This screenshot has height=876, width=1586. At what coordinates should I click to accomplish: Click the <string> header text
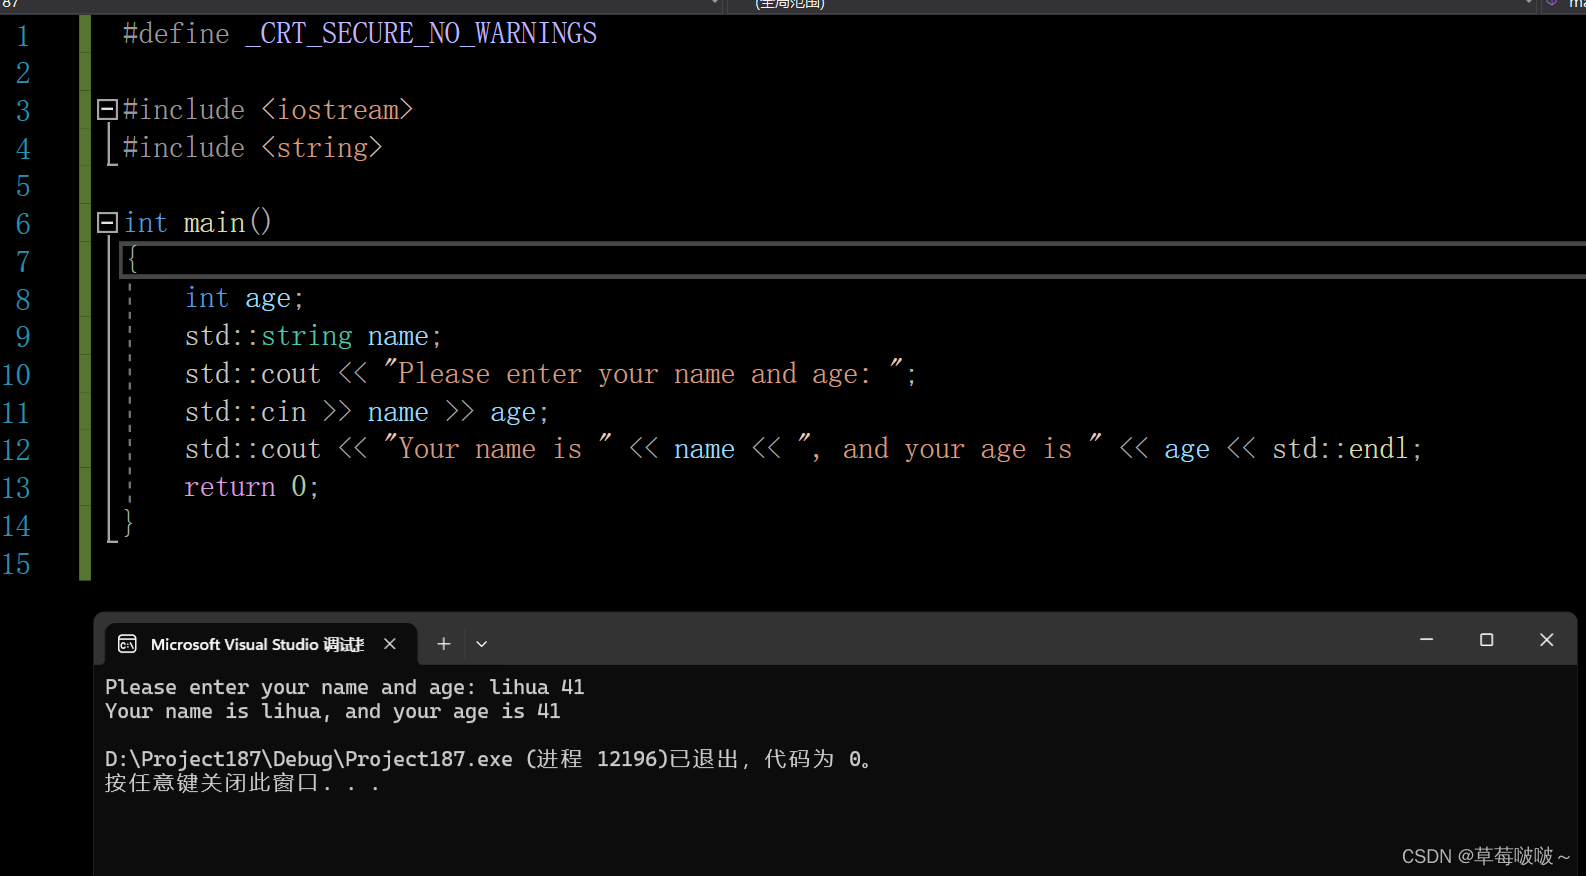pyautogui.click(x=322, y=147)
